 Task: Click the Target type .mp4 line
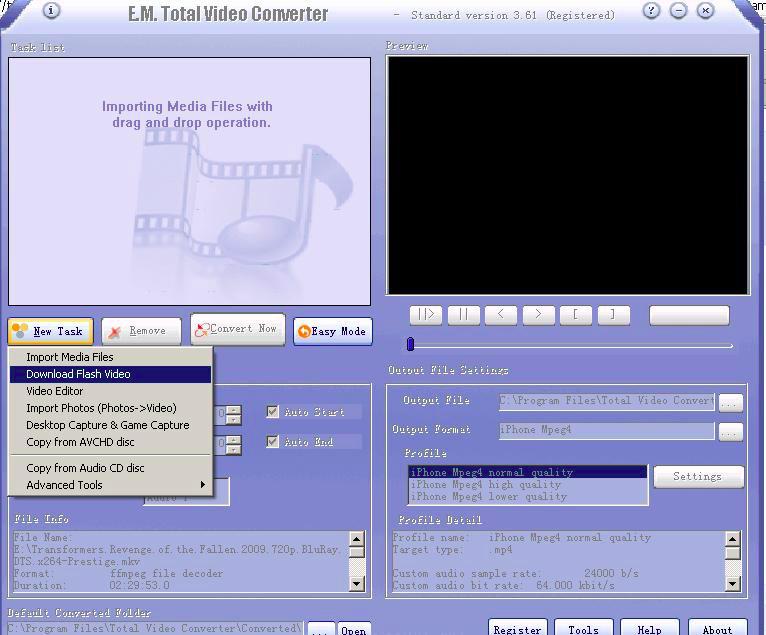point(452,550)
